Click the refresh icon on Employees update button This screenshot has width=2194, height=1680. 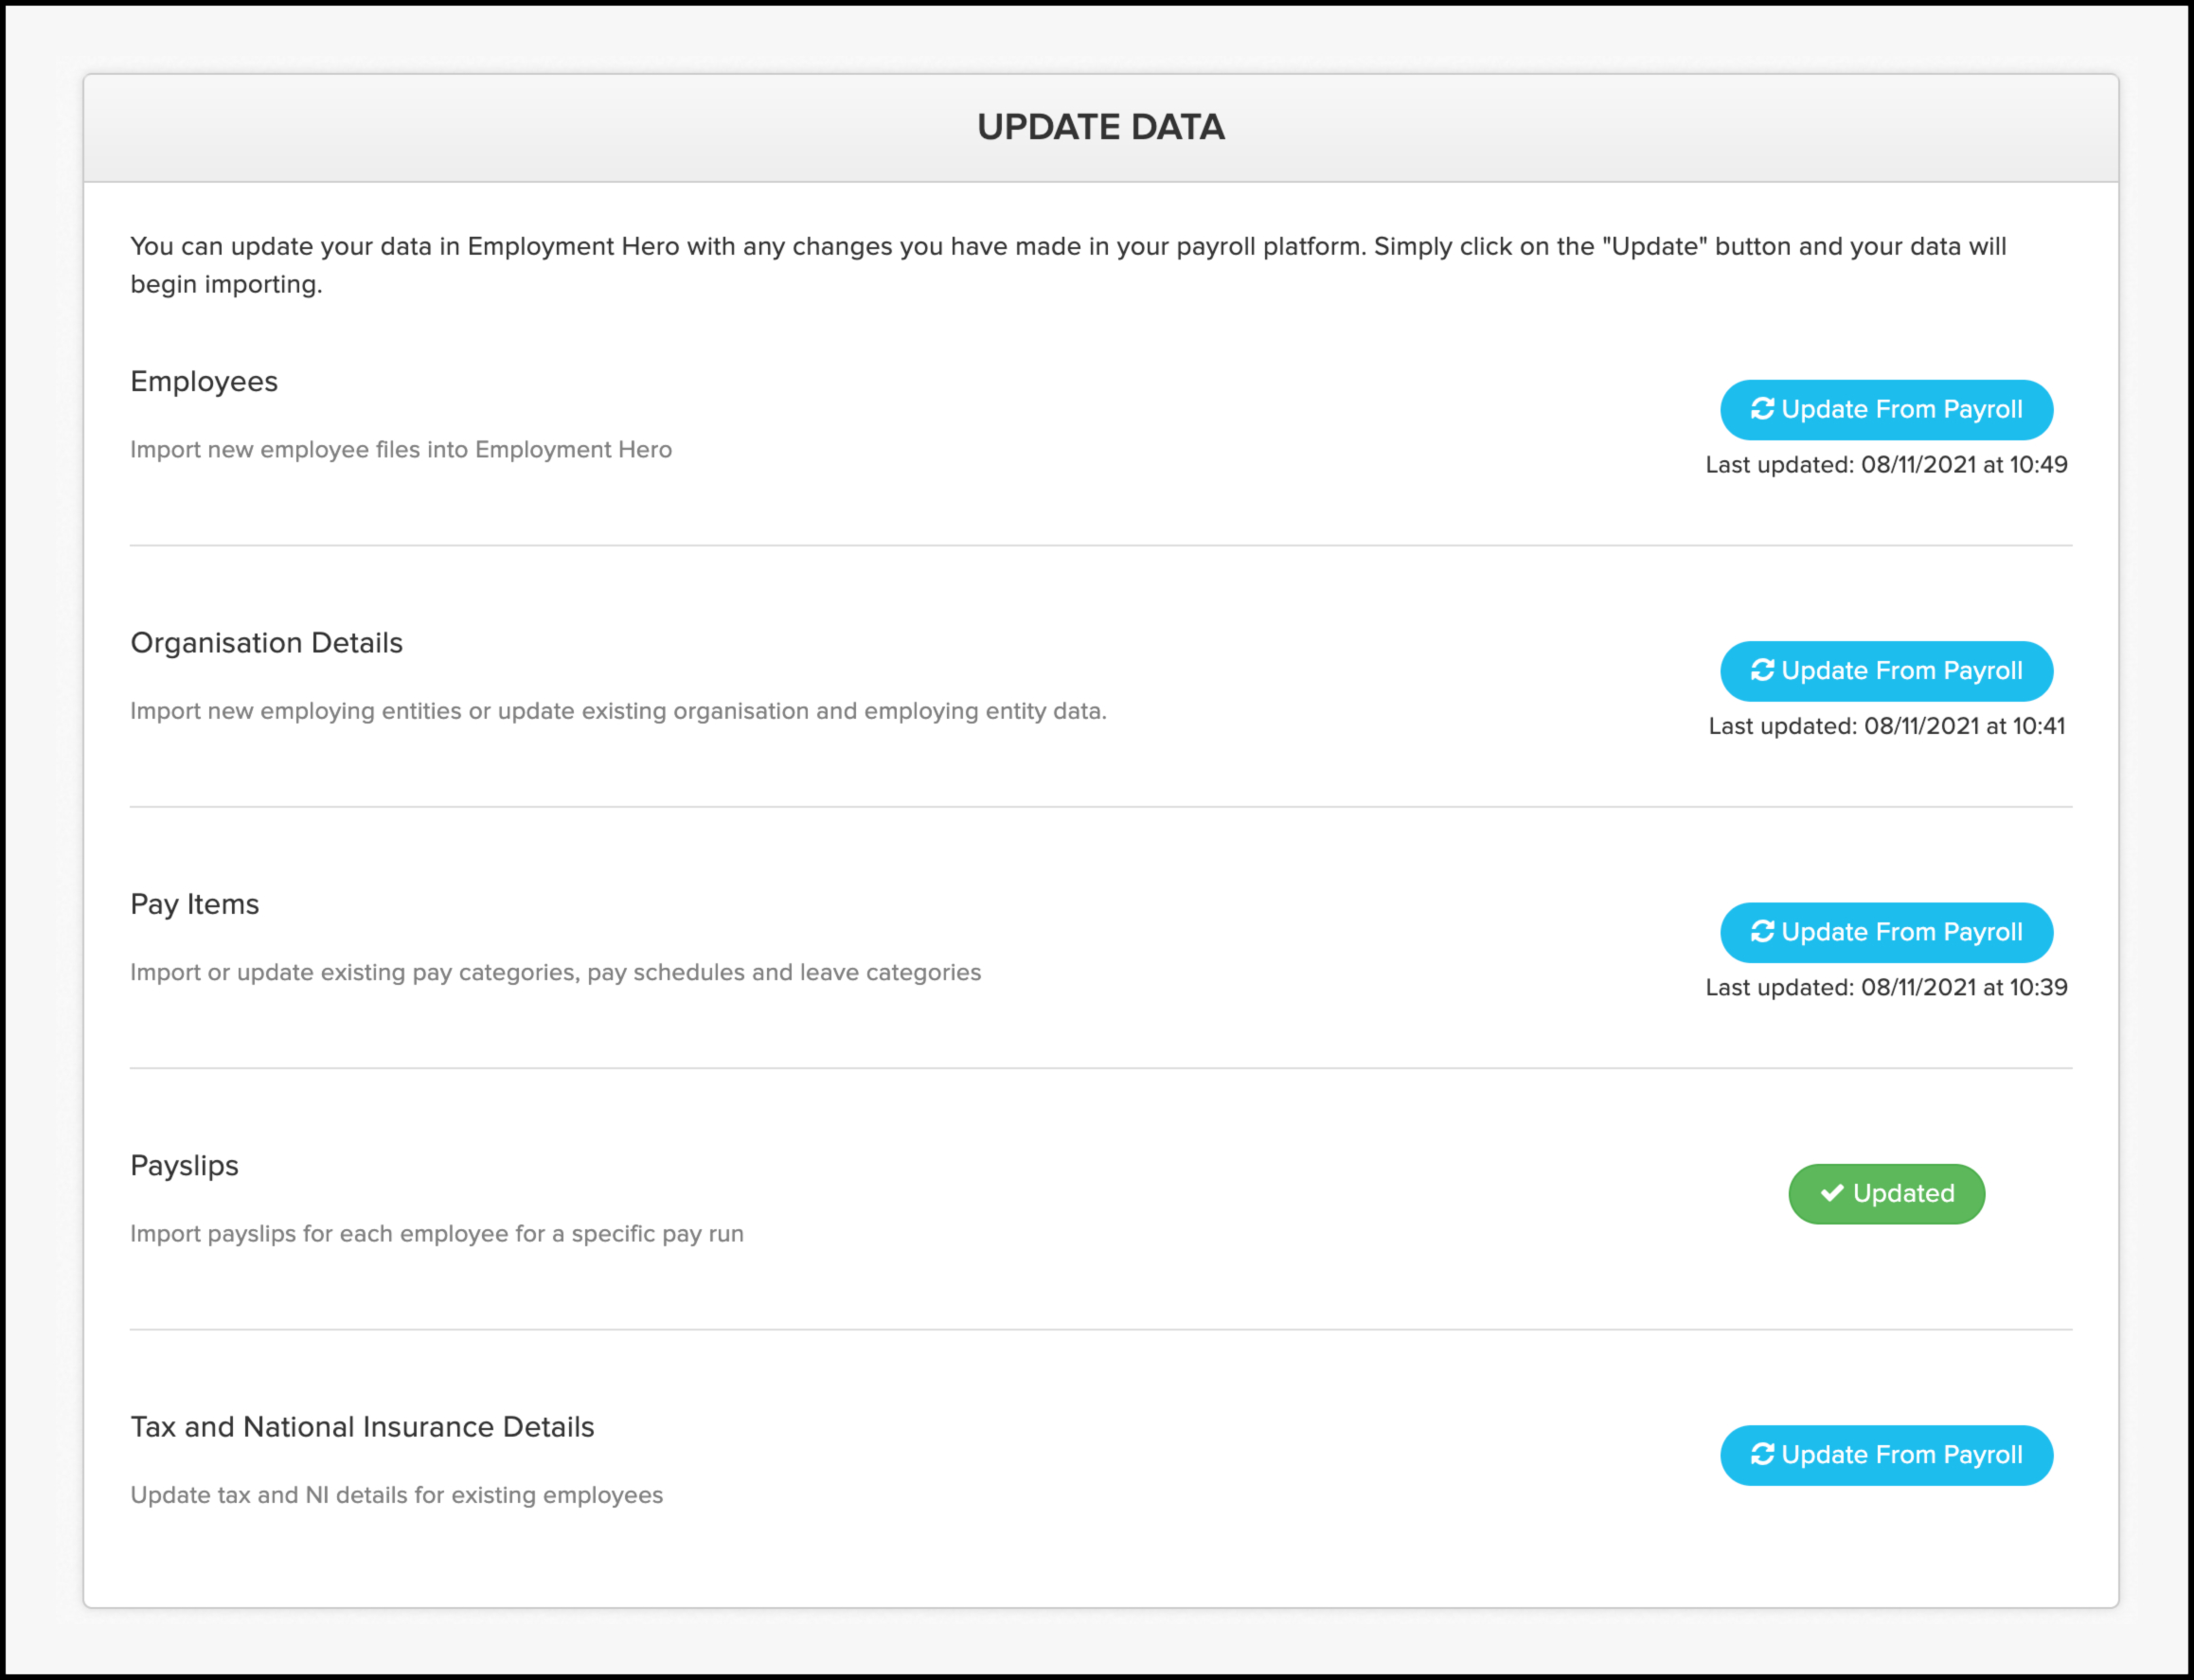pyautogui.click(x=1762, y=409)
